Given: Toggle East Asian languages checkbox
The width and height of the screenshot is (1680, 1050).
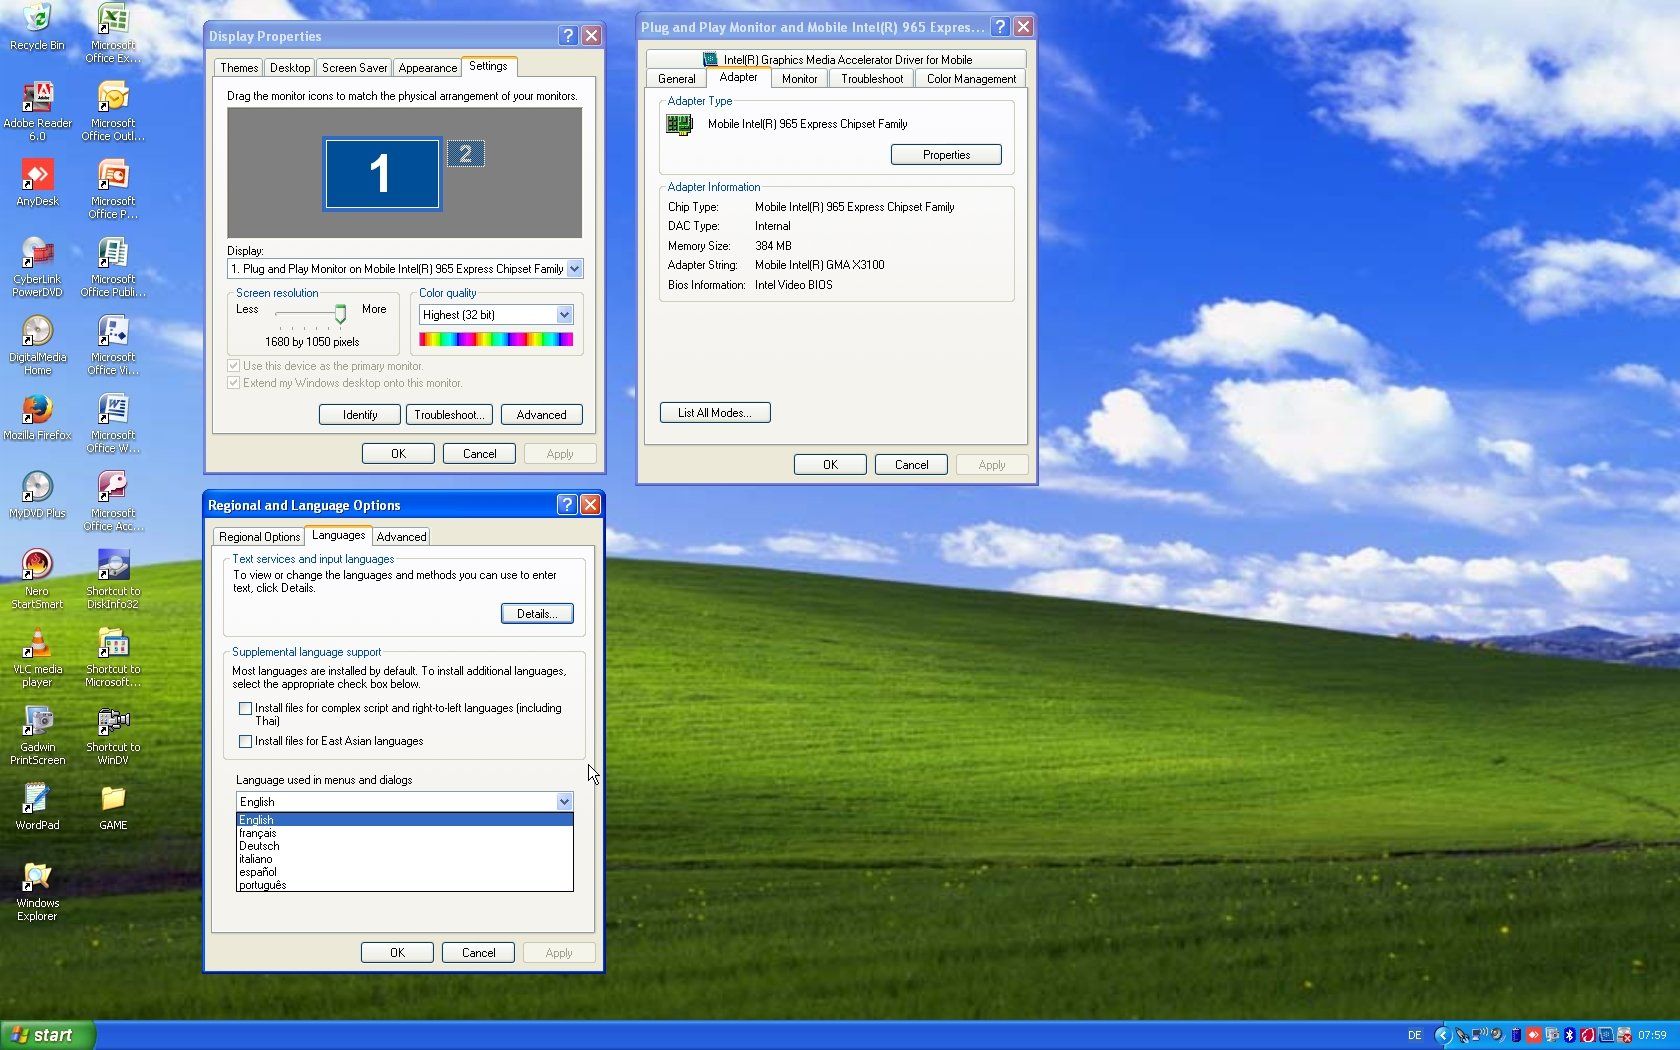Looking at the screenshot, I should click(245, 741).
